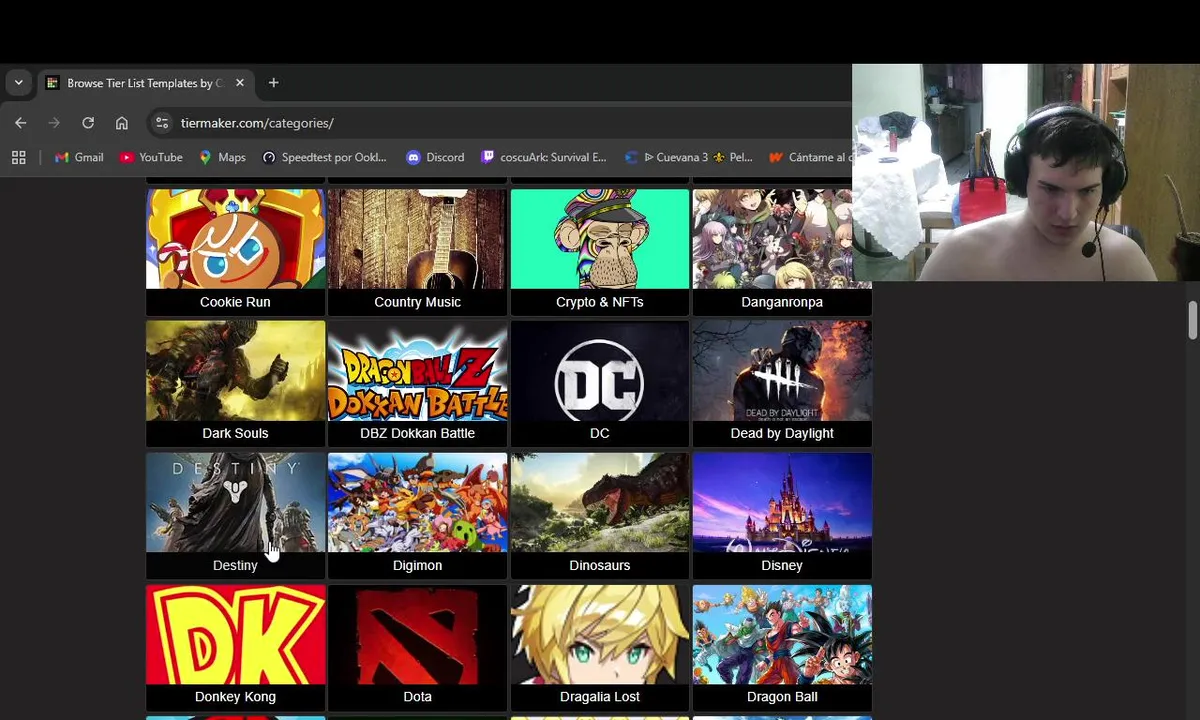Click the Destiny text label

(235, 565)
